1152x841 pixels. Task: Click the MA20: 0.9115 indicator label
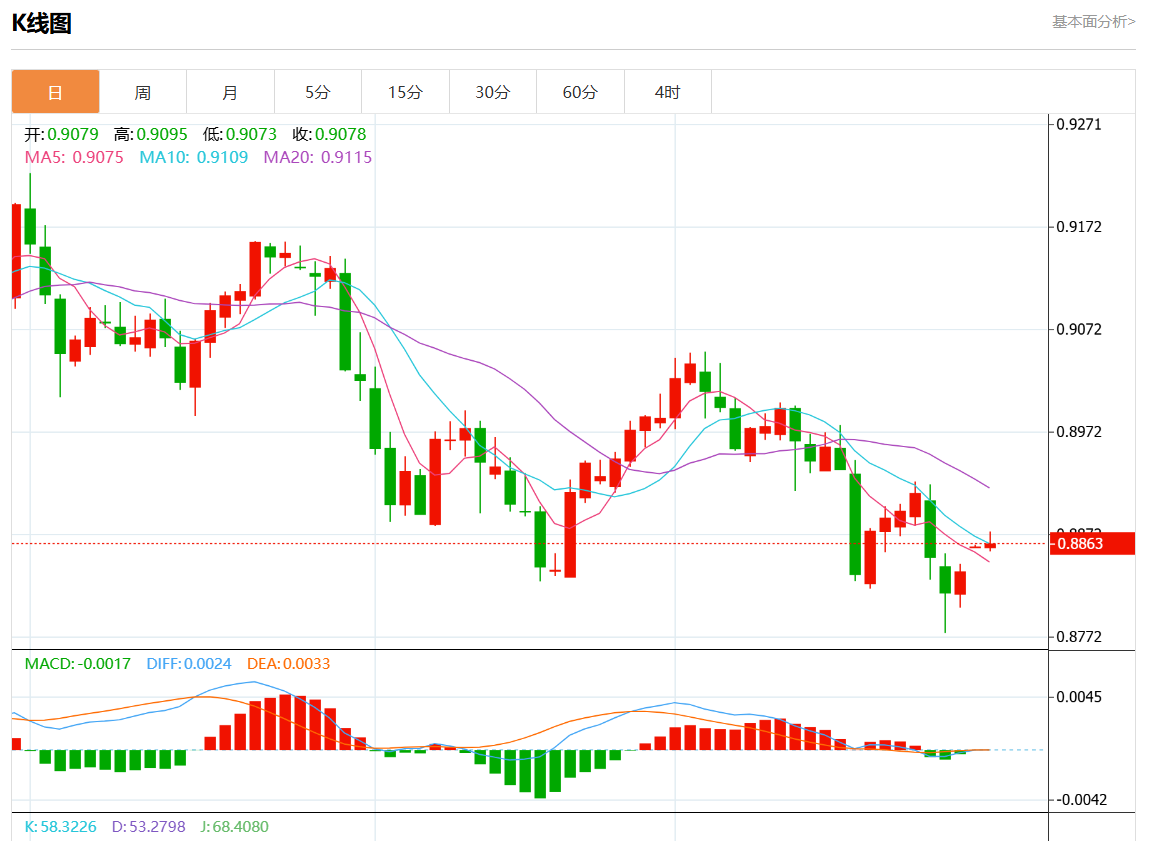[317, 157]
